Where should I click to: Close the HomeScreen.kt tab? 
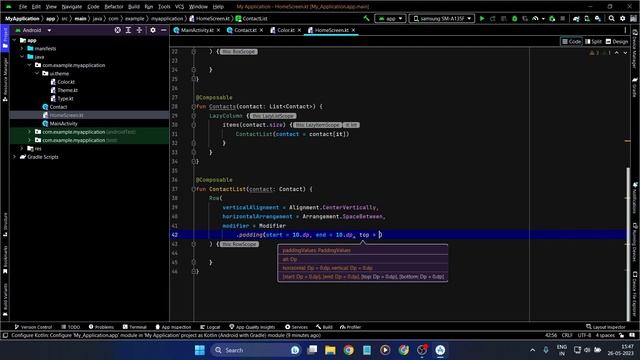click(353, 30)
